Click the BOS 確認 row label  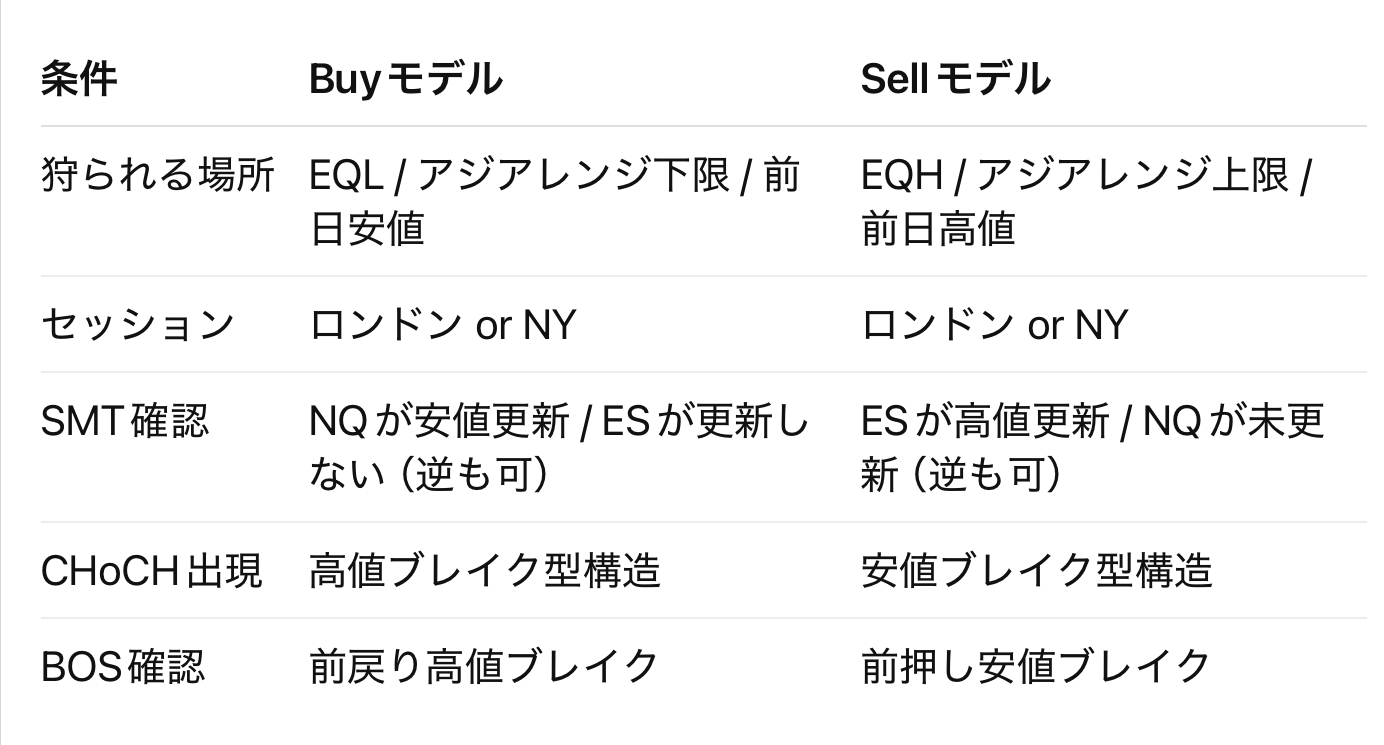[x=123, y=667]
